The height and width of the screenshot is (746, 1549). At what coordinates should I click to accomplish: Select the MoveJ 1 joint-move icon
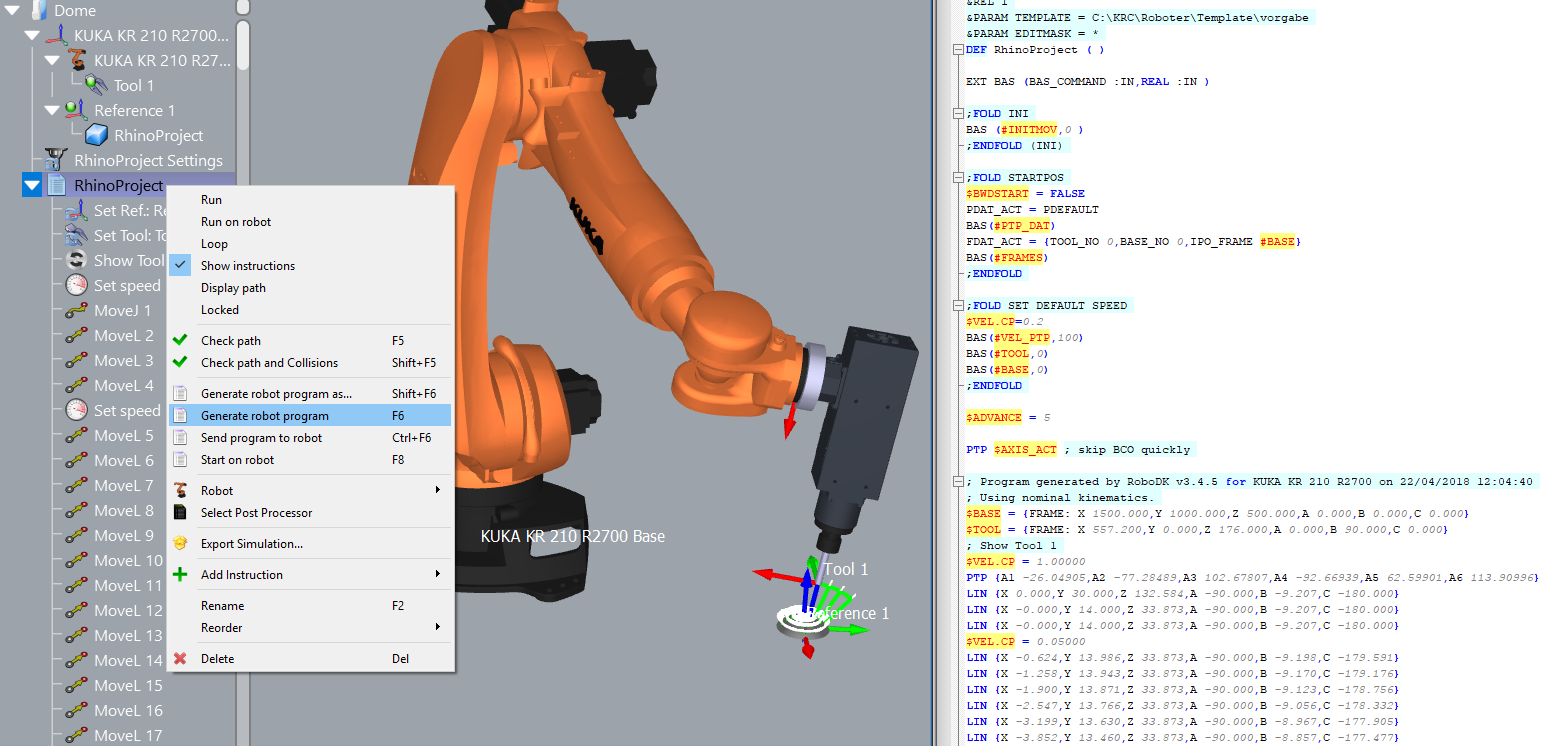tap(76, 310)
